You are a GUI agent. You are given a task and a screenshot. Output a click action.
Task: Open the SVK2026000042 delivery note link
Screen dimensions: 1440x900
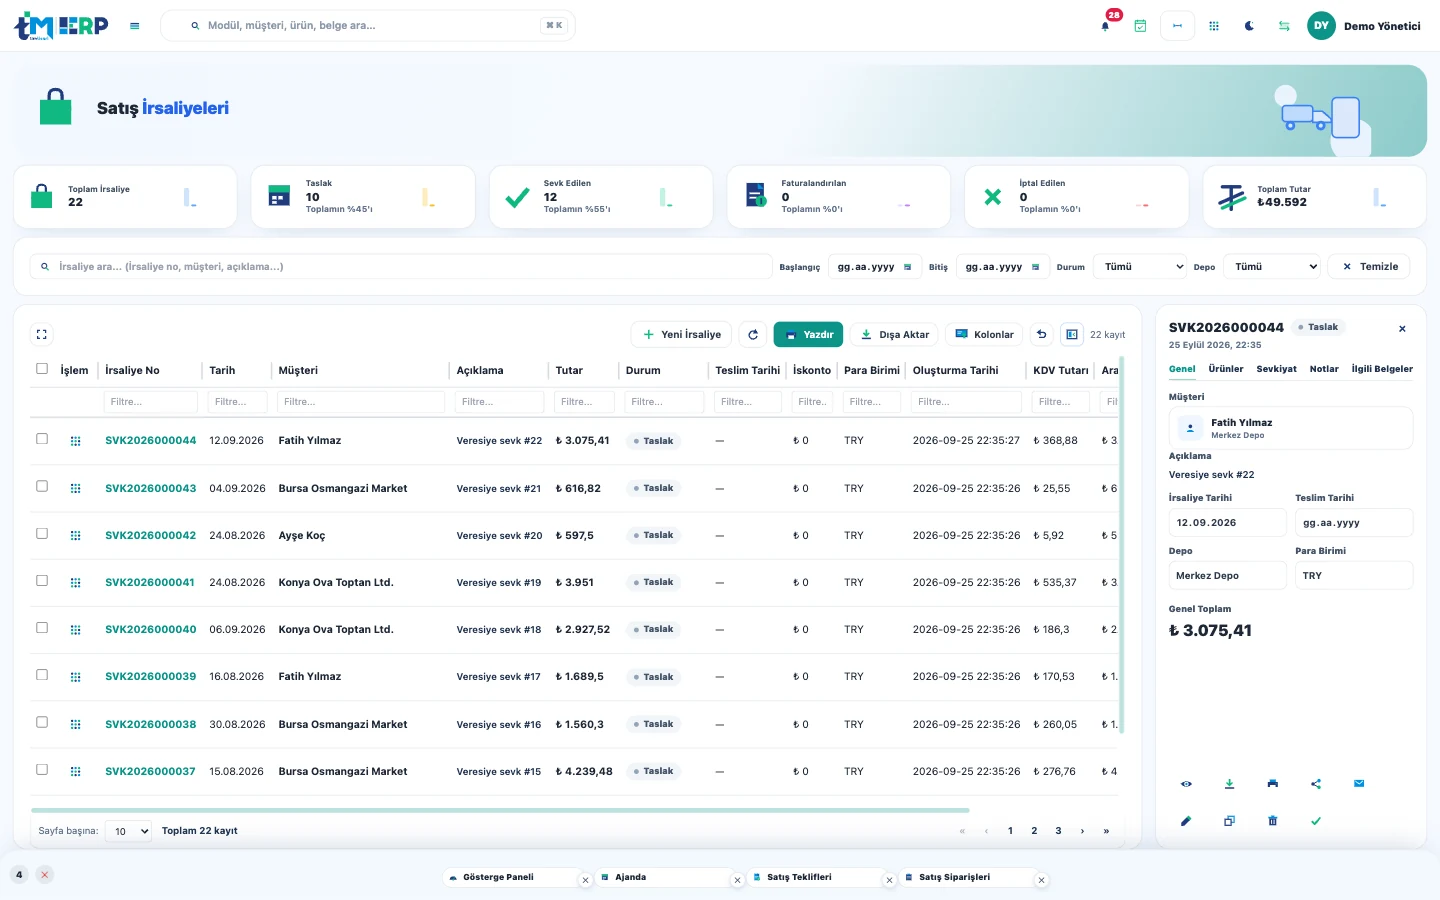tap(150, 536)
